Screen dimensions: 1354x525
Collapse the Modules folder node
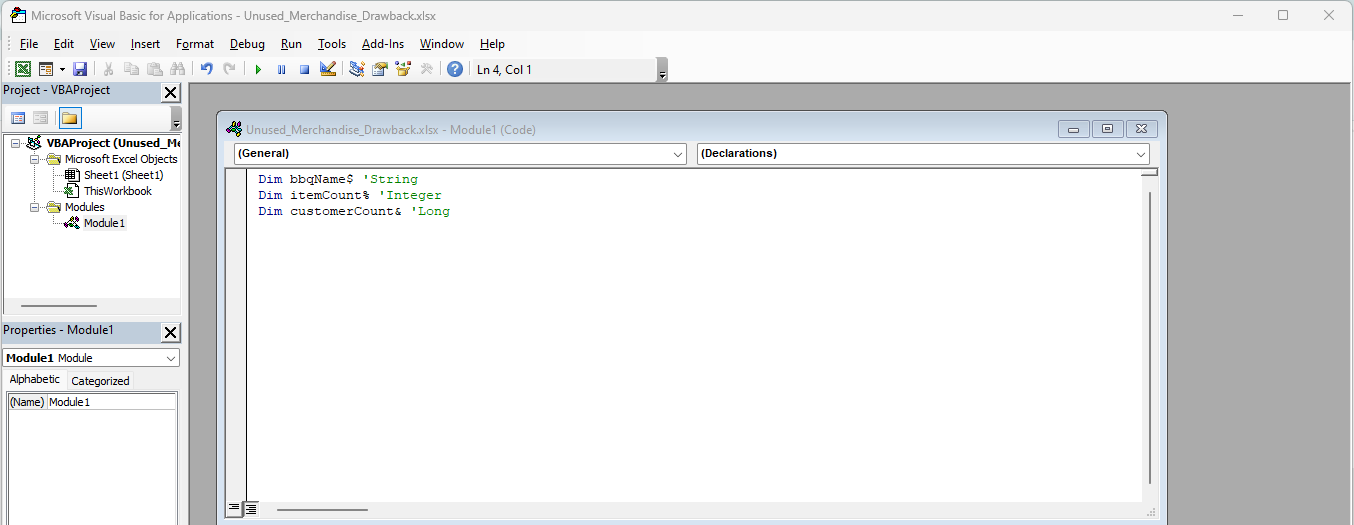(33, 207)
